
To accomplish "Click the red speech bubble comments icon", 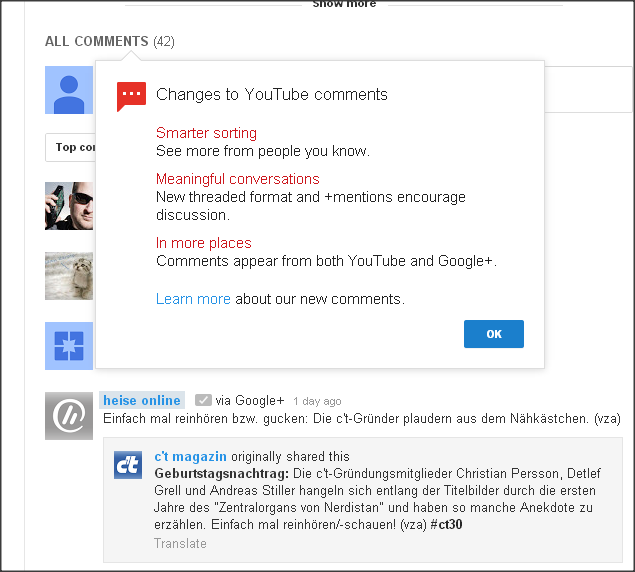I will [x=131, y=96].
